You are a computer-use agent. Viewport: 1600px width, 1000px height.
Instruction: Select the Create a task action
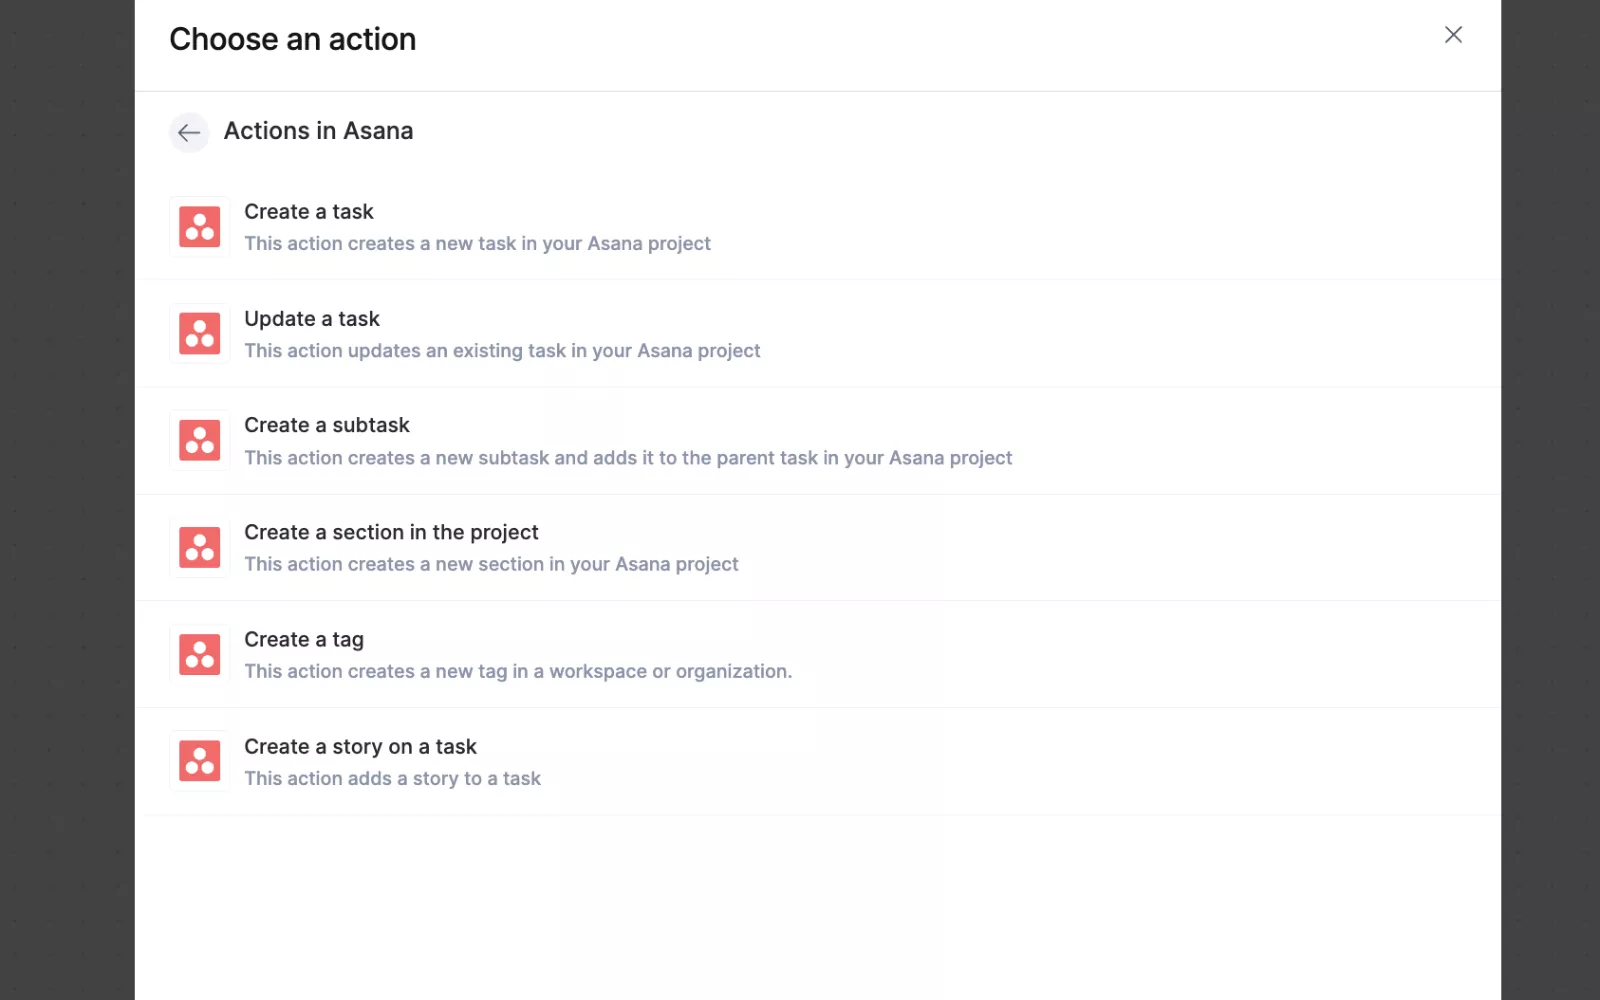tap(309, 212)
